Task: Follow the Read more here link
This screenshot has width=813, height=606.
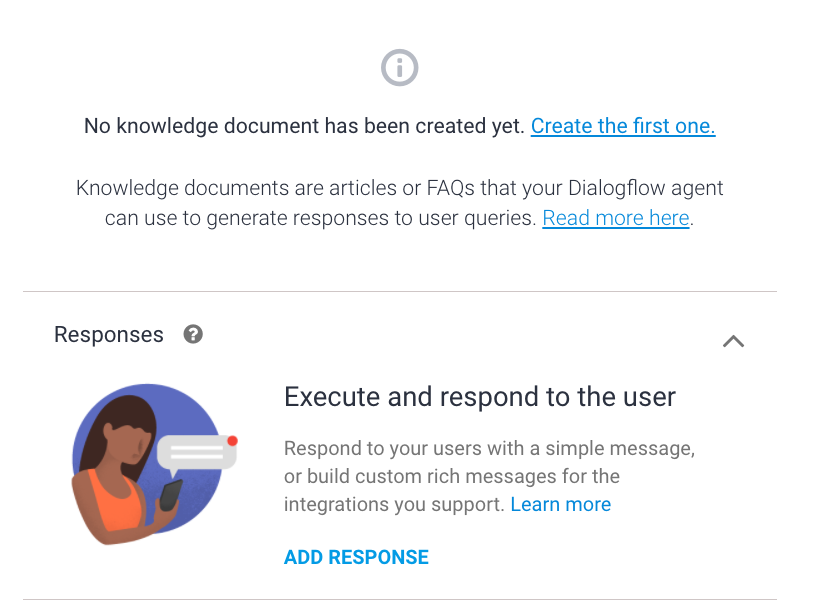Action: coord(615,218)
